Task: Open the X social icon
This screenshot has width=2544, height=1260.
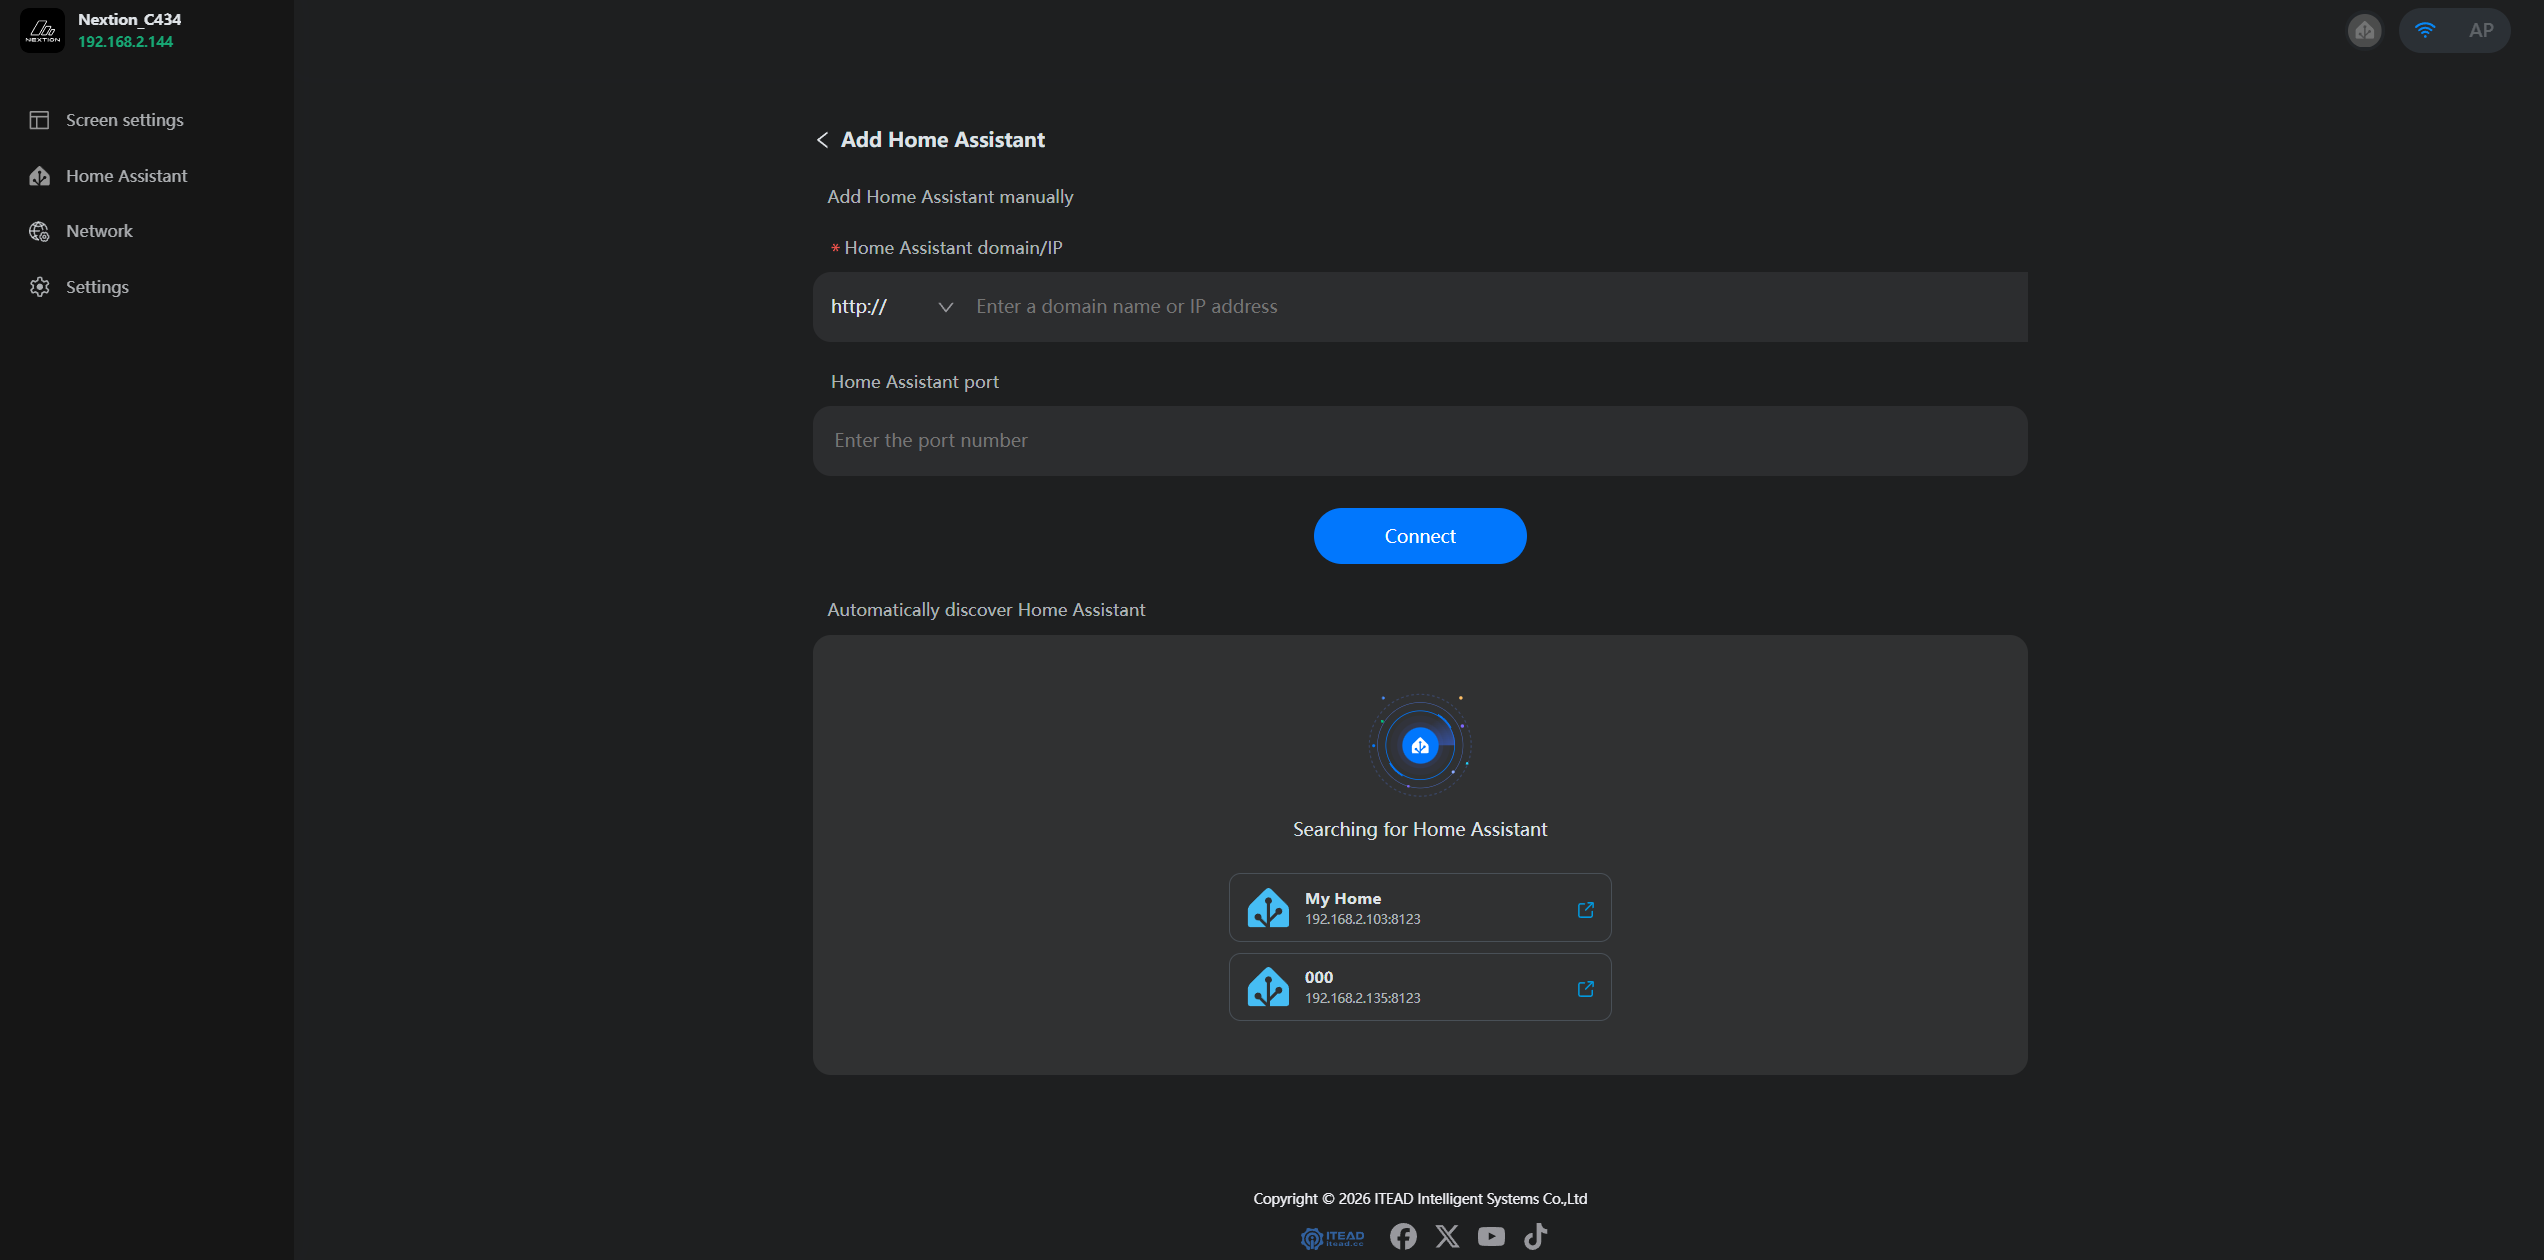Action: (x=1447, y=1237)
